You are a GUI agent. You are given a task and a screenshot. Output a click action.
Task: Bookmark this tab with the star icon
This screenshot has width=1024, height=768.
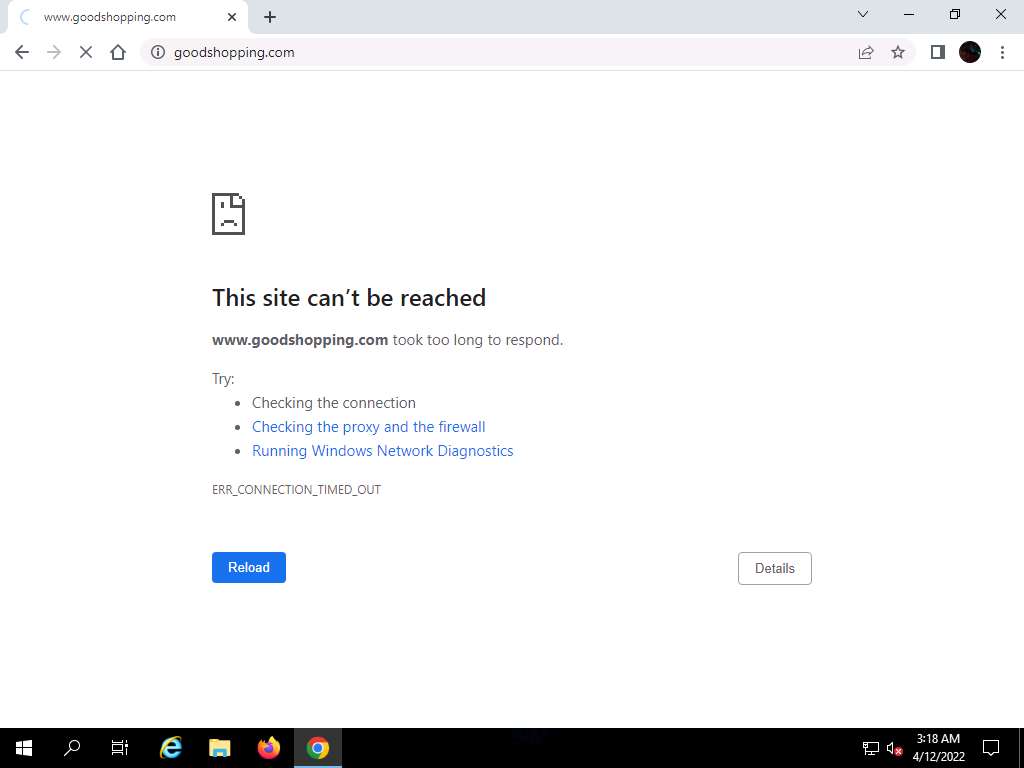point(898,52)
